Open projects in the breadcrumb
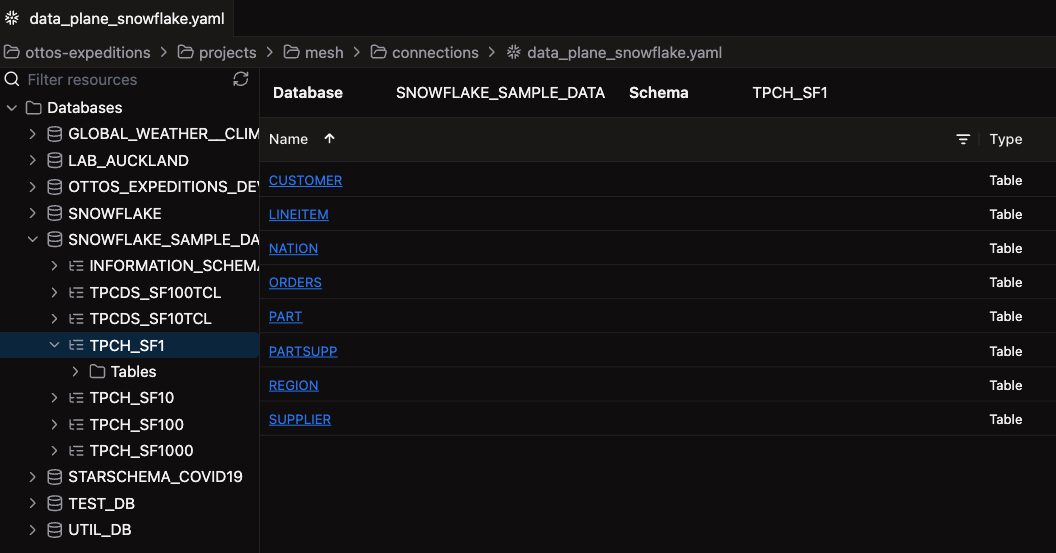The height and width of the screenshot is (553, 1056). pos(228,53)
